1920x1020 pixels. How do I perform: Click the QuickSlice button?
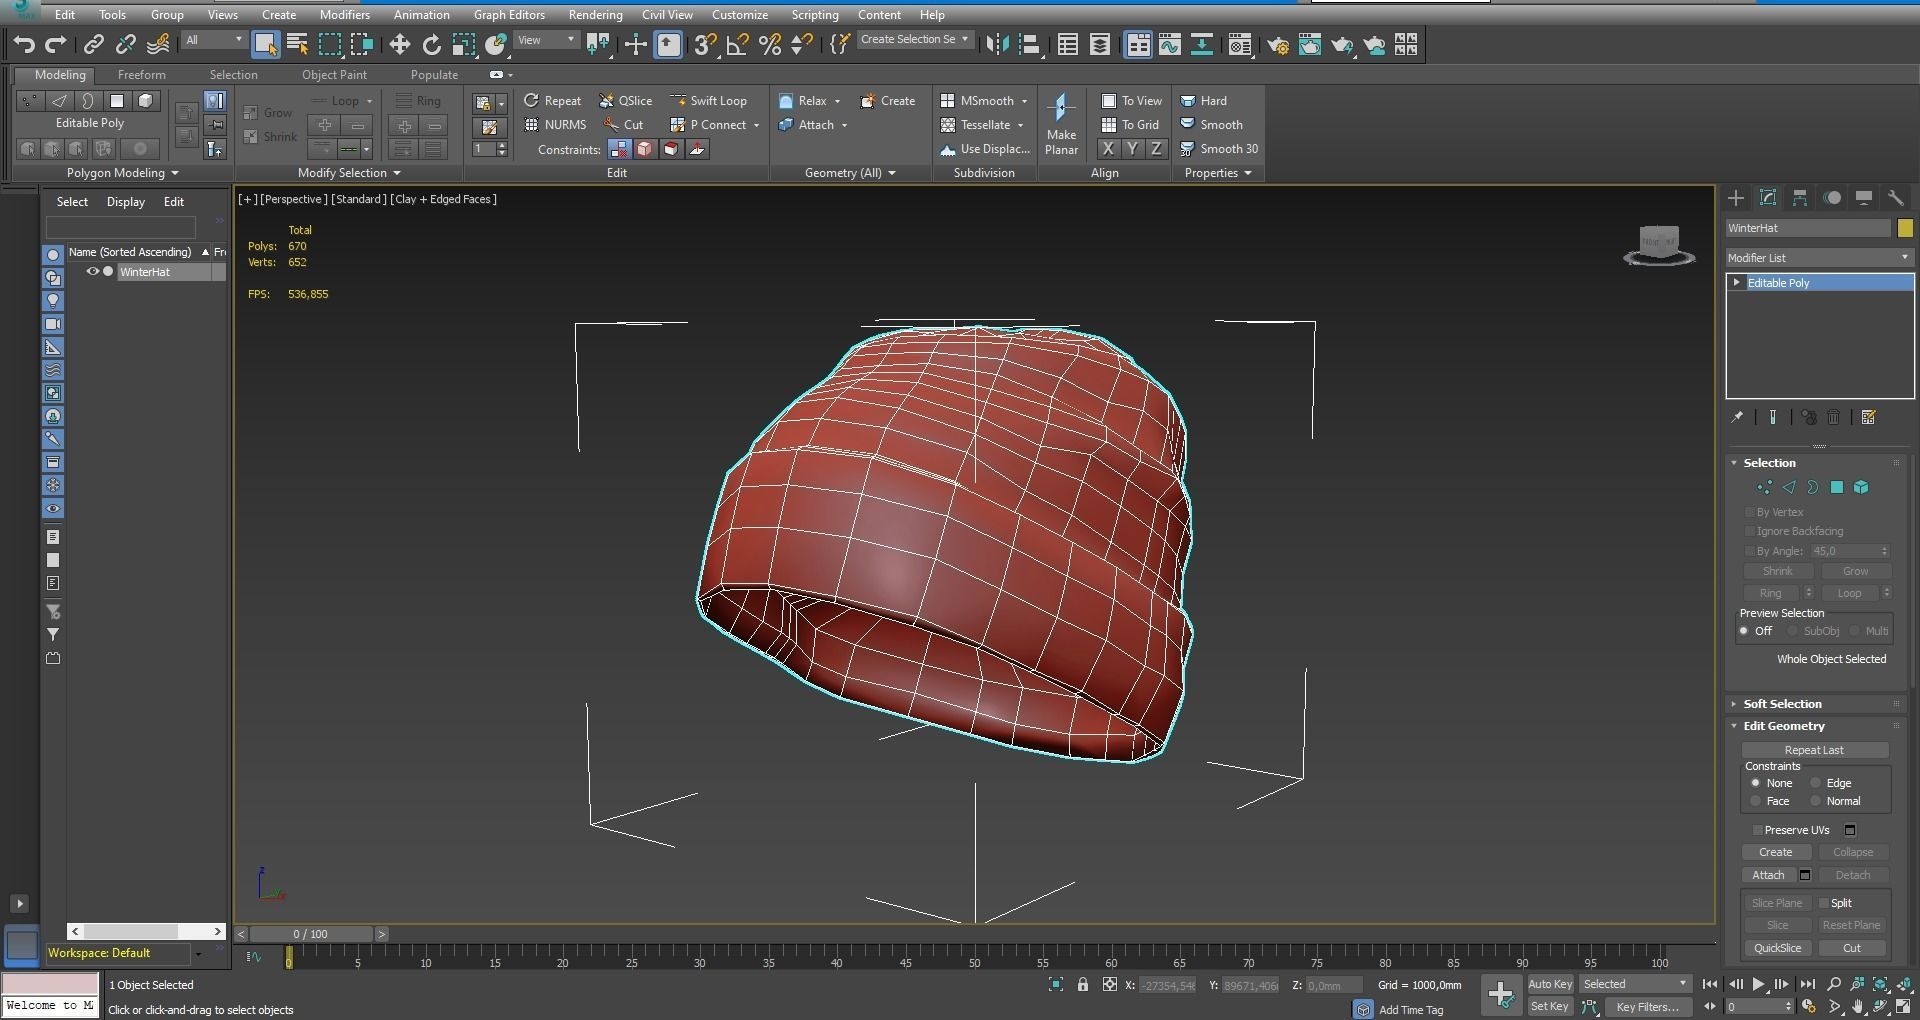1777,948
